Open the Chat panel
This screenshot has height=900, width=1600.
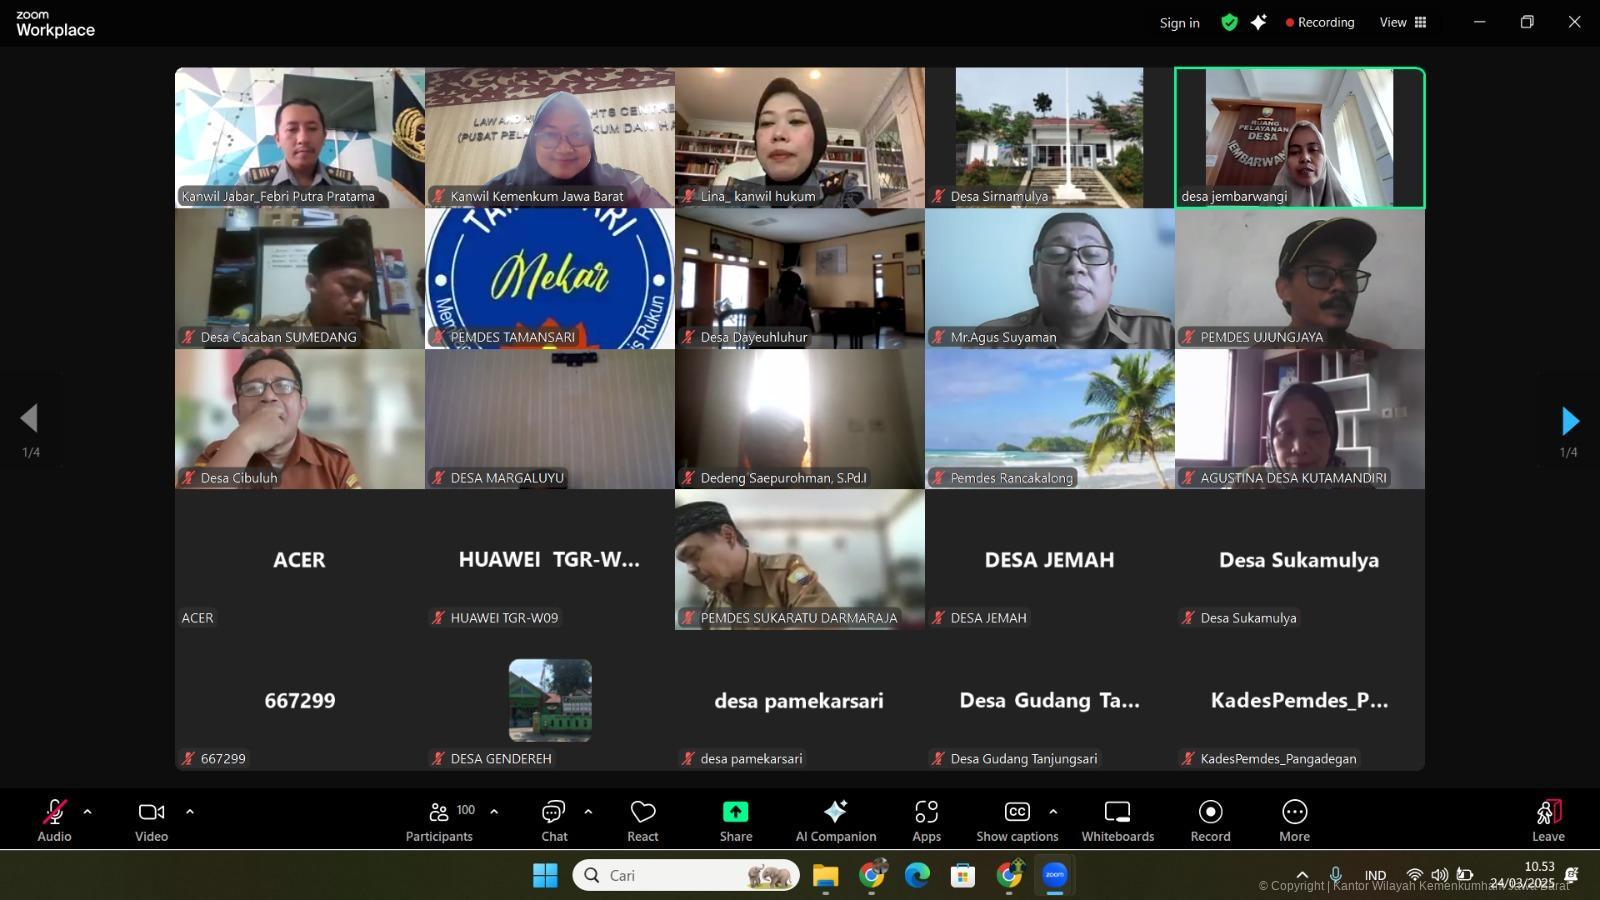click(552, 818)
